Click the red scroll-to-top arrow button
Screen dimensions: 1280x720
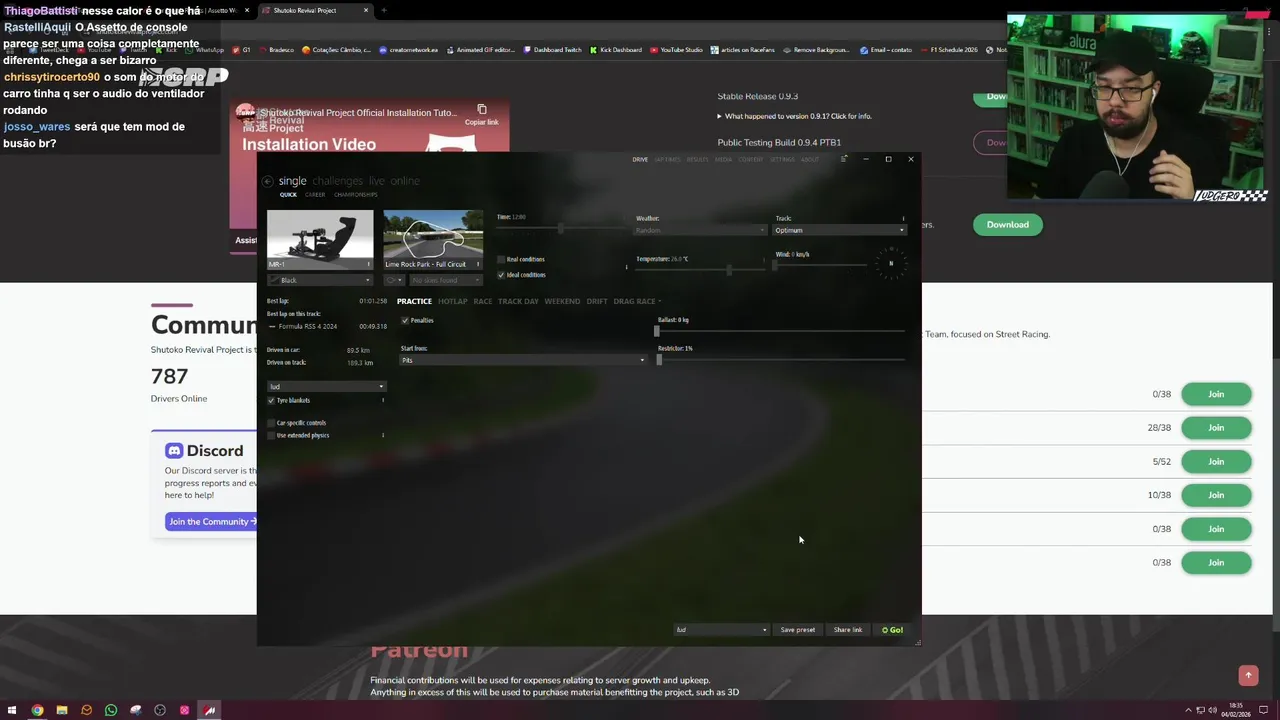pyautogui.click(x=1248, y=676)
